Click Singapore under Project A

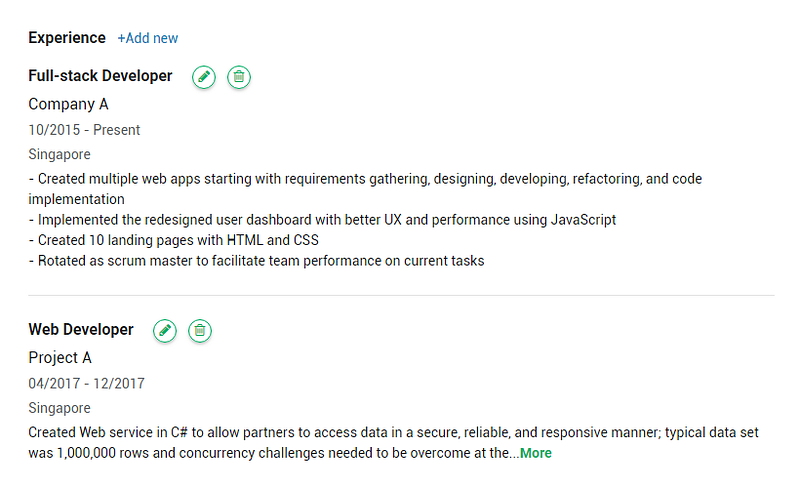coord(59,408)
